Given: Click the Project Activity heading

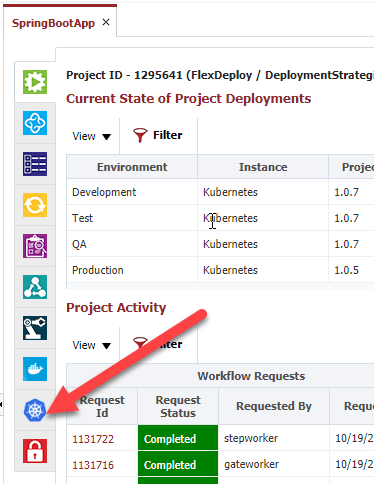Looking at the screenshot, I should tap(116, 308).
